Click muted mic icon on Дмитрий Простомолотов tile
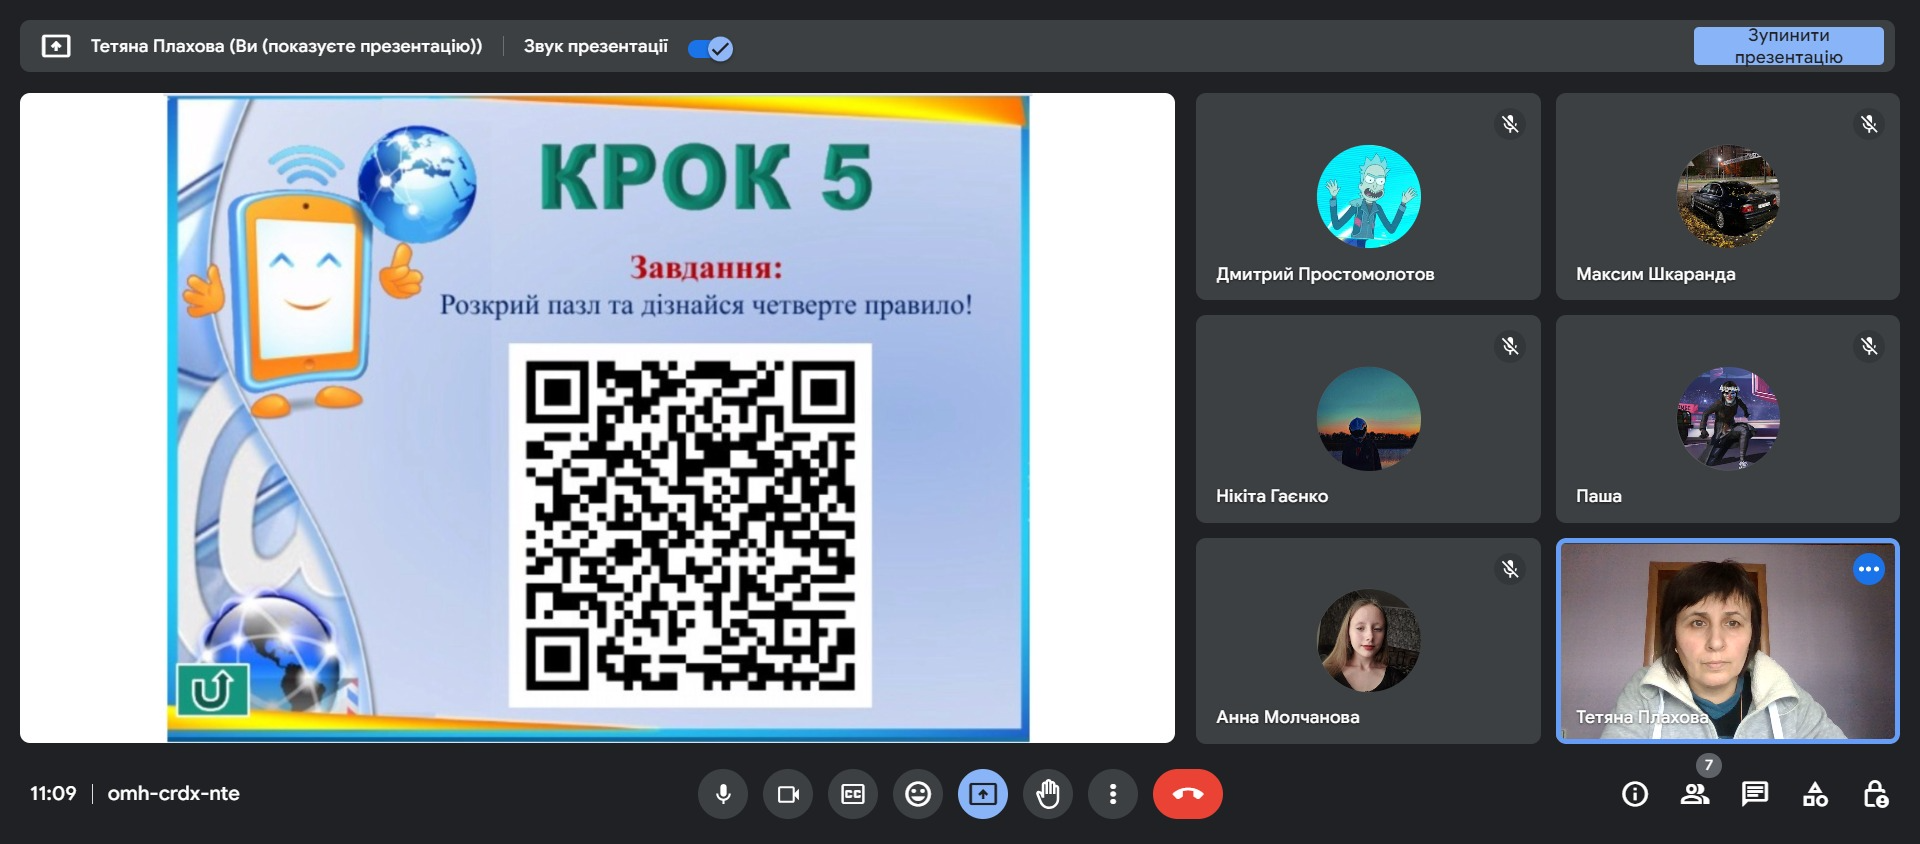This screenshot has height=844, width=1920. [1510, 124]
